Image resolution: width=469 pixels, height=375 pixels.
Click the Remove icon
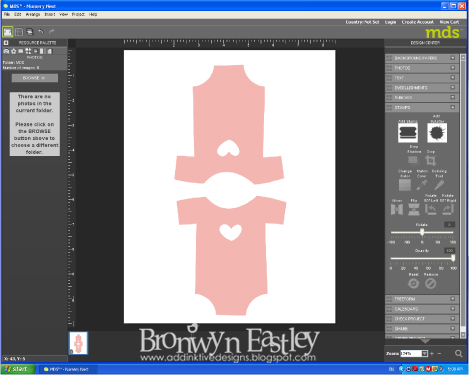click(430, 283)
